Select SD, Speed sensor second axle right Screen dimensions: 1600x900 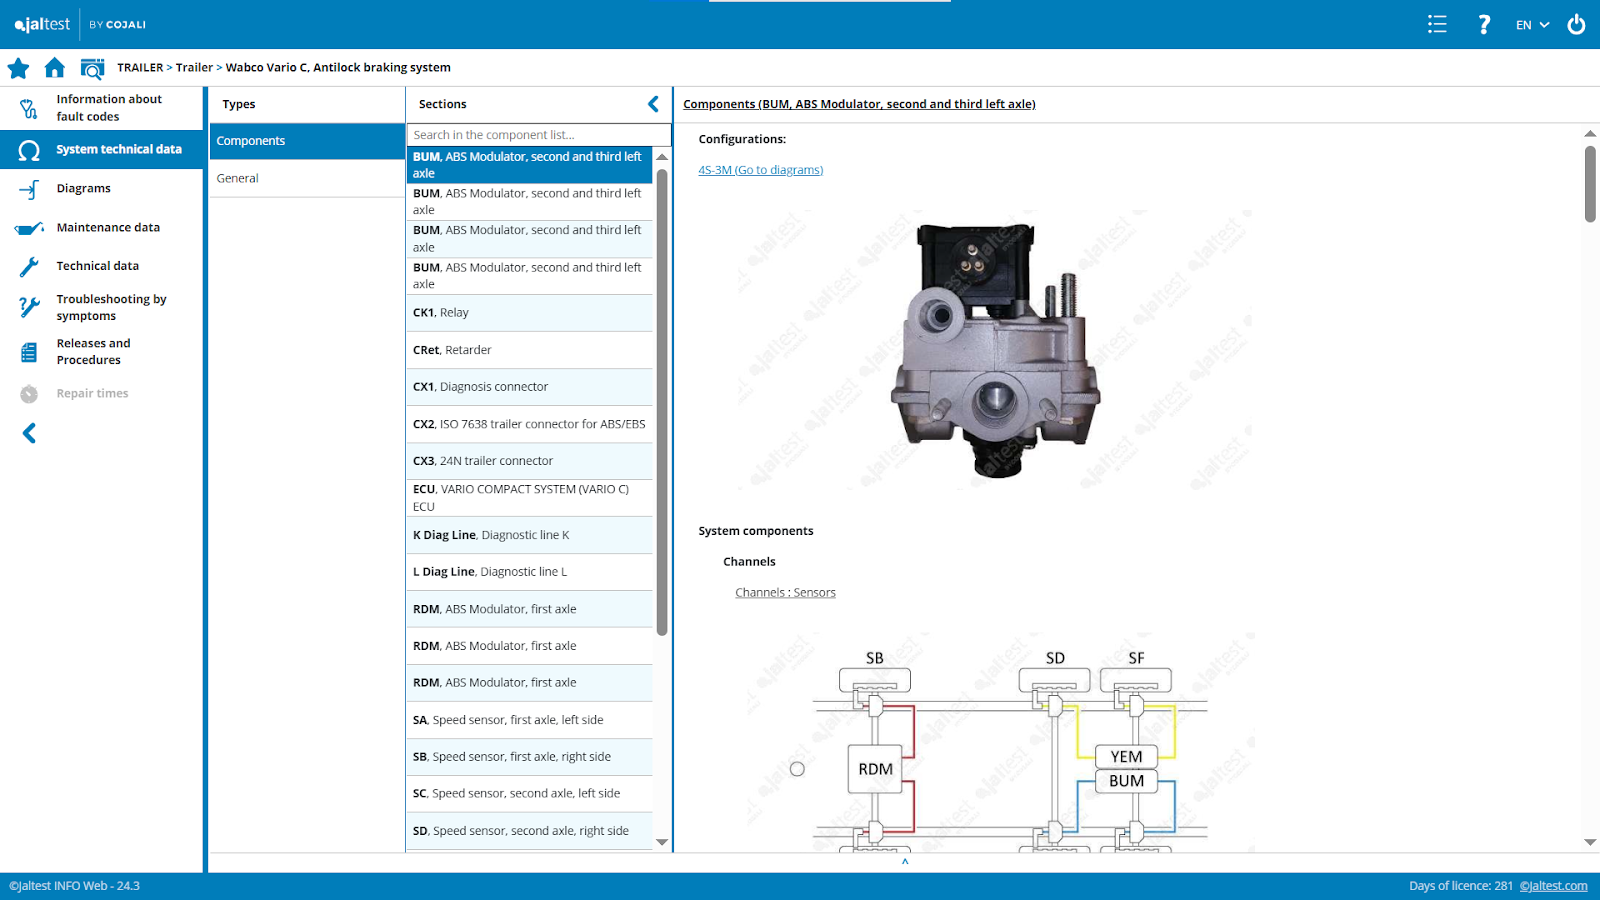point(529,831)
